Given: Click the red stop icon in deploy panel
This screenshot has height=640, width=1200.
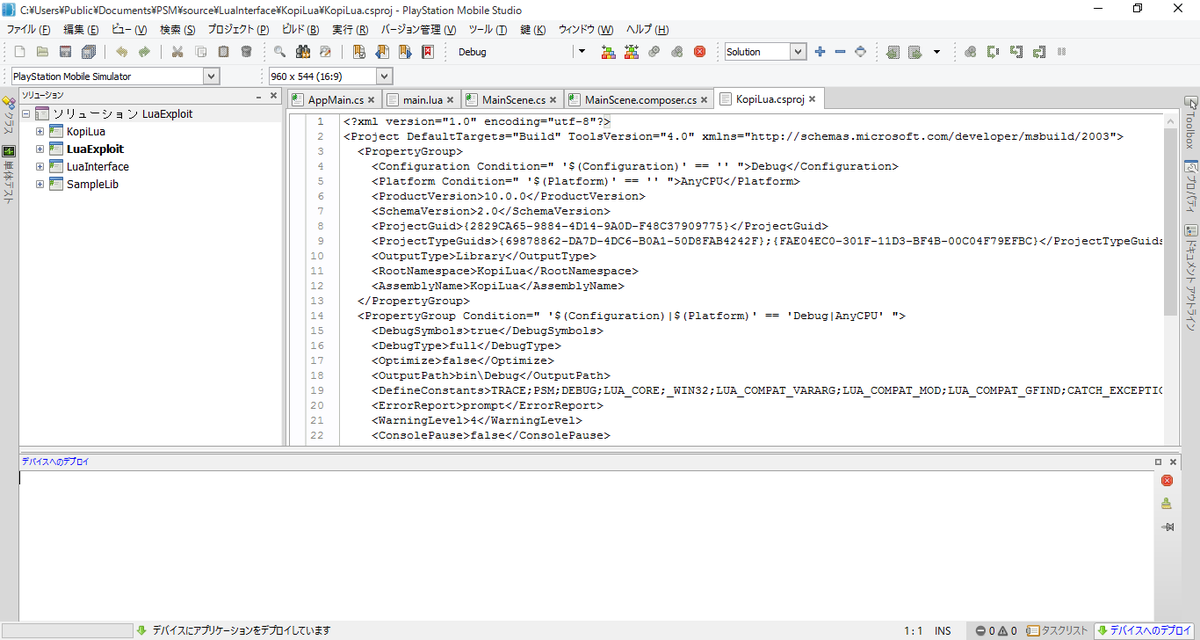Looking at the screenshot, I should 1166,481.
